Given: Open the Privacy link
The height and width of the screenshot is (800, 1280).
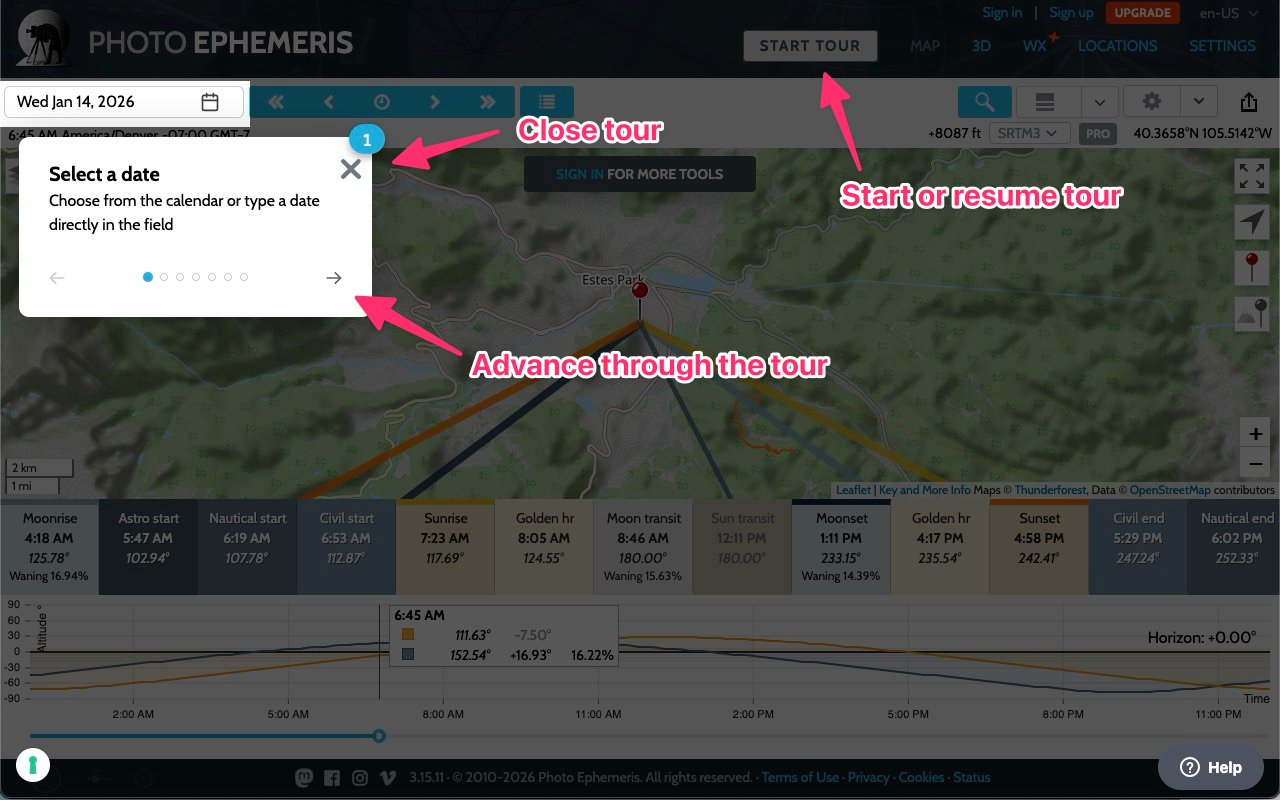Looking at the screenshot, I should point(869,777).
